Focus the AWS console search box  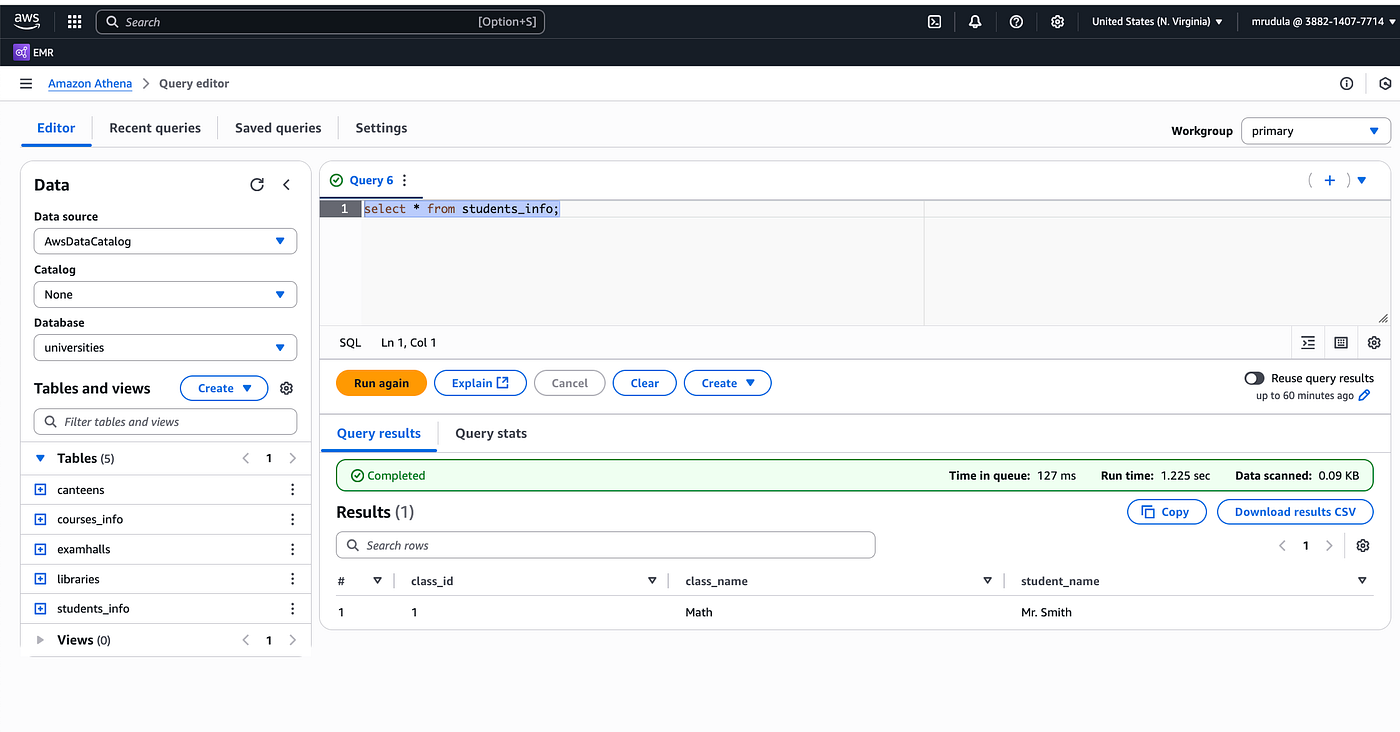pyautogui.click(x=320, y=22)
